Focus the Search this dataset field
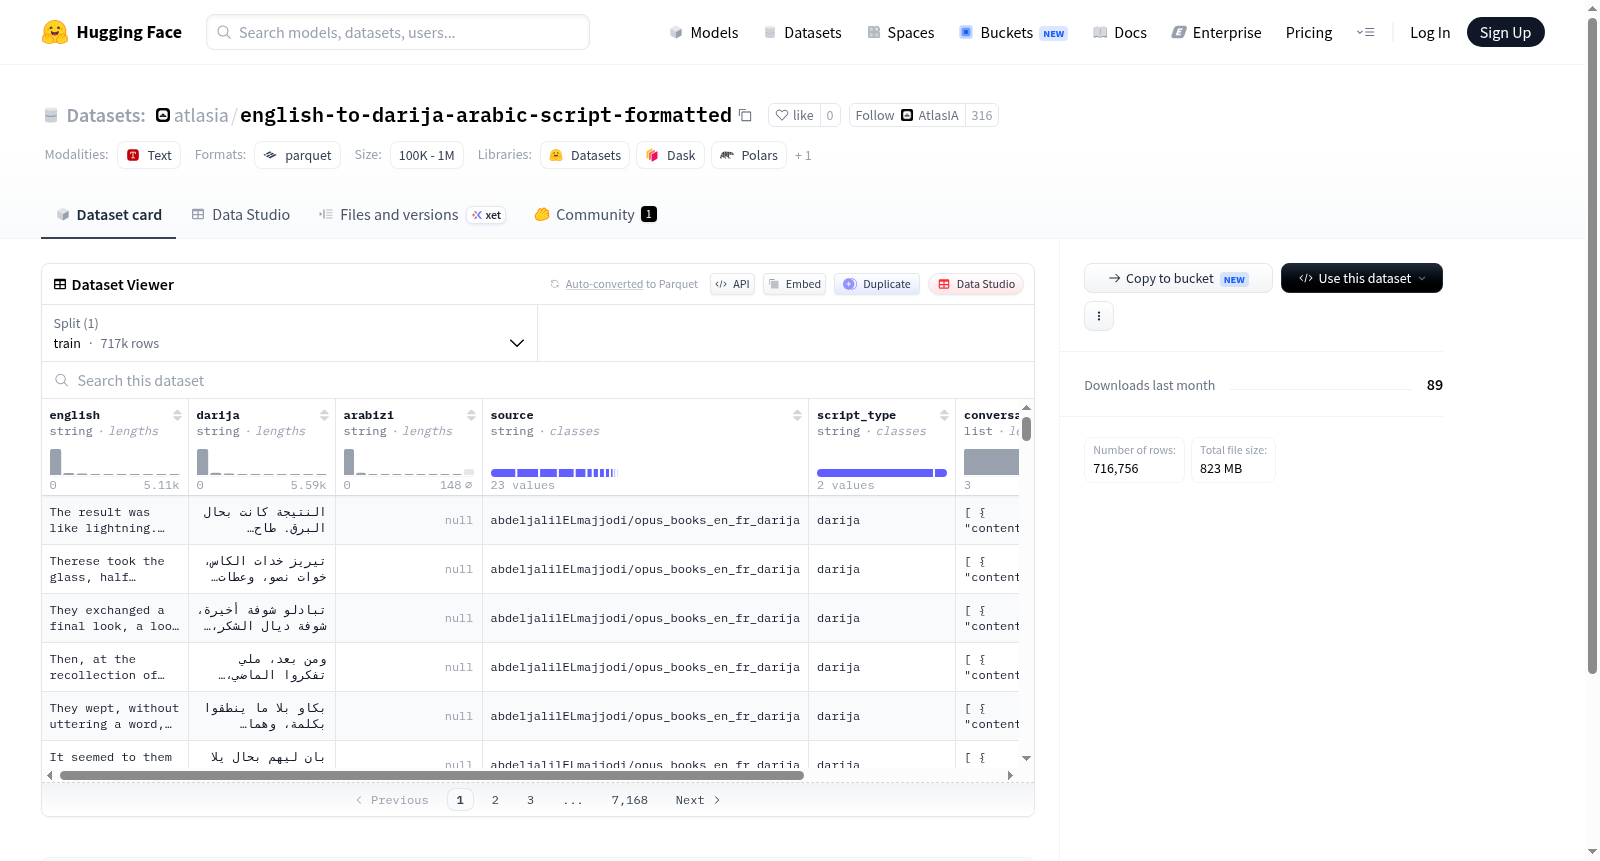 (x=538, y=380)
